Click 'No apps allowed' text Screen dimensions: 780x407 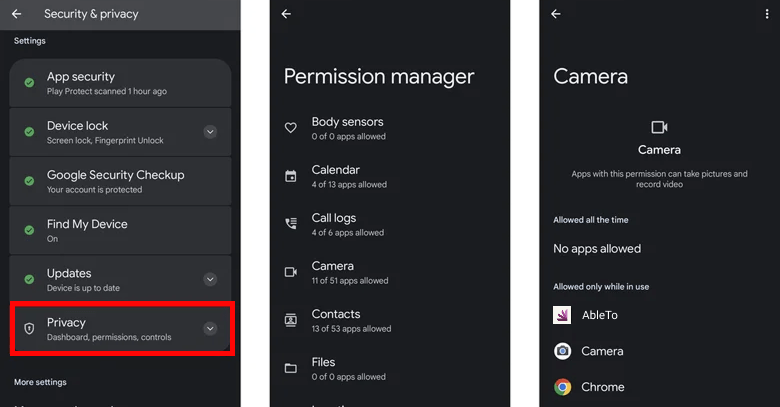597,248
